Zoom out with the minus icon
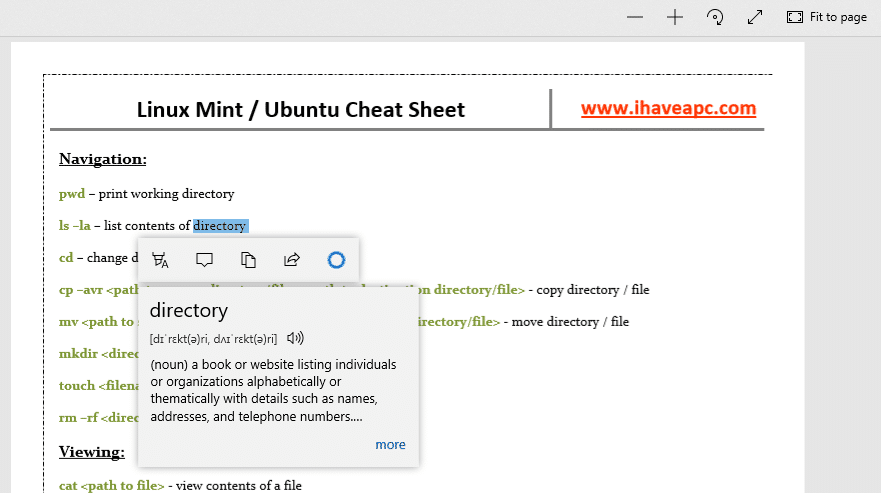The width and height of the screenshot is (881, 493). [635, 17]
